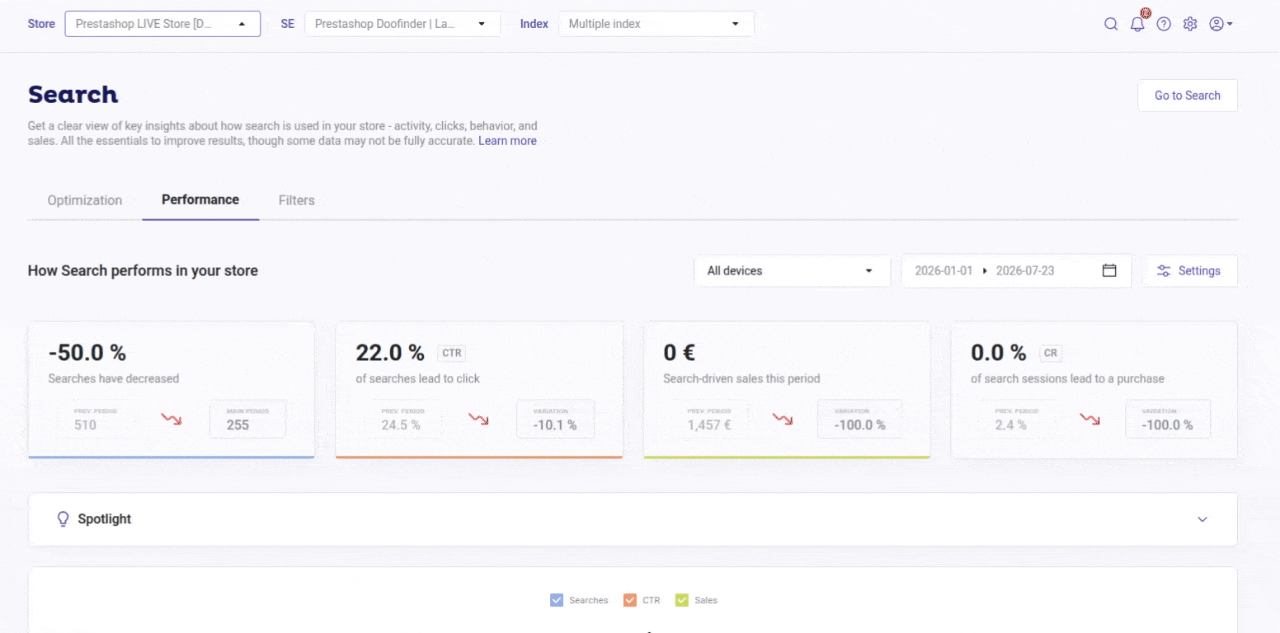Click the red trend arrow on sales card
The image size is (1280, 633).
click(782, 419)
